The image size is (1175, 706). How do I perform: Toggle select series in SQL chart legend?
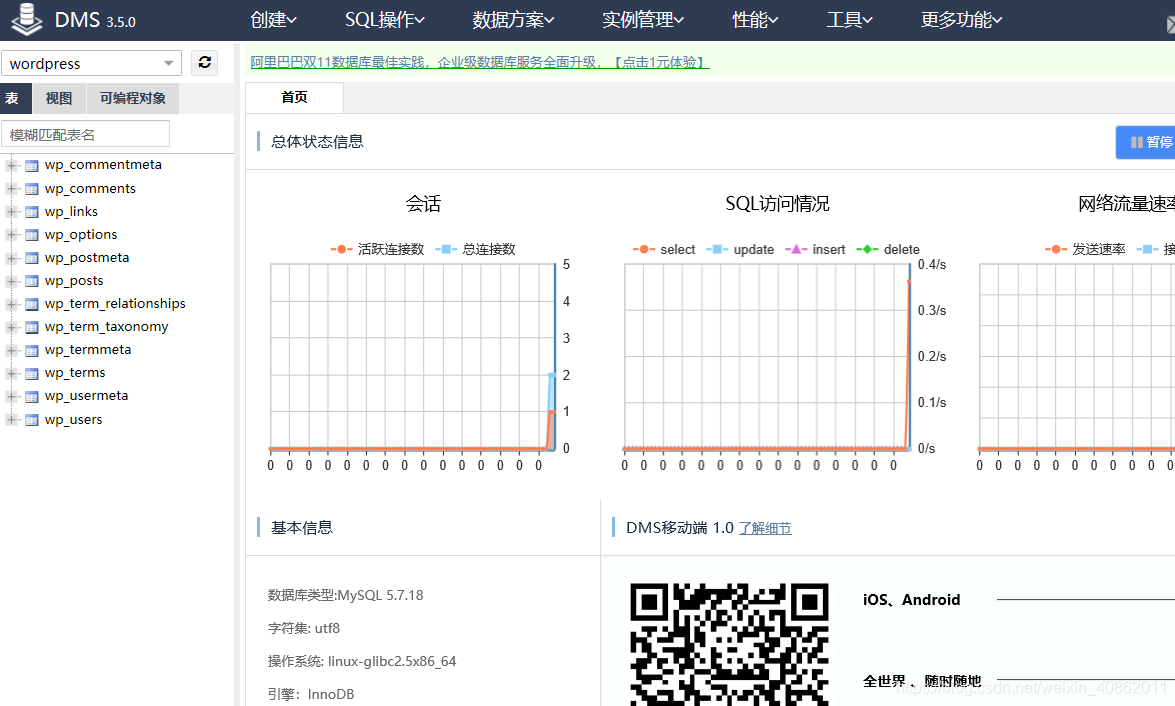point(664,250)
